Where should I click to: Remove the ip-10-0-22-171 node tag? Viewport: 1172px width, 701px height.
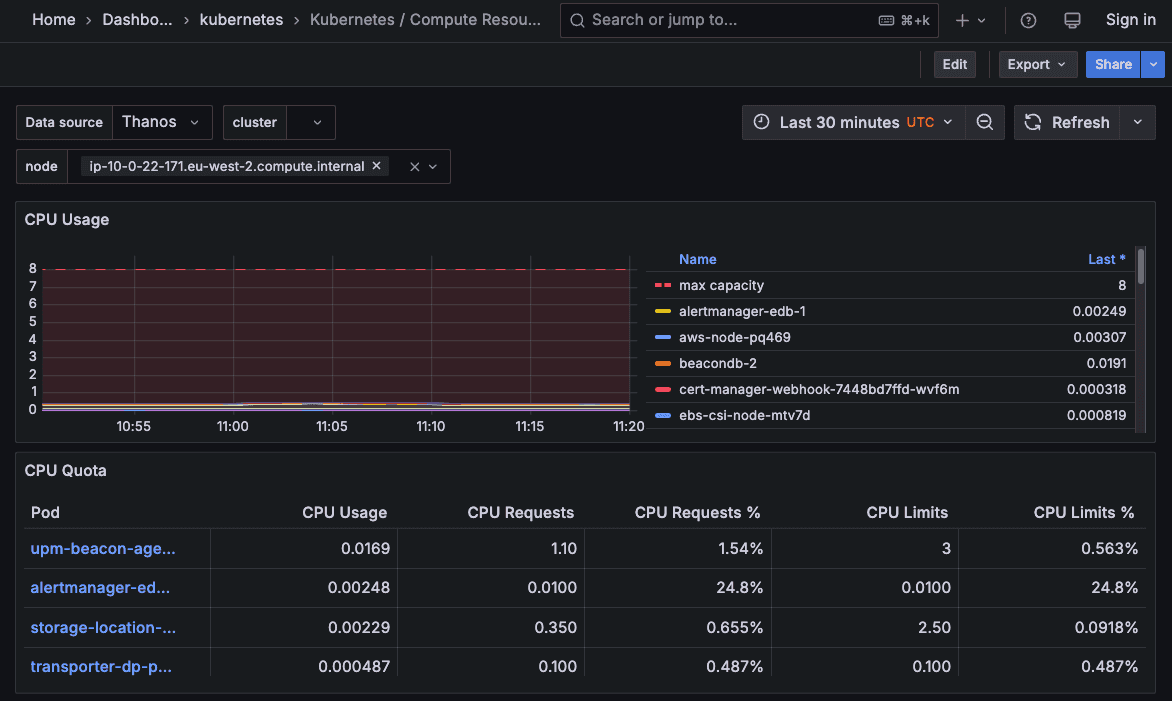[377, 166]
